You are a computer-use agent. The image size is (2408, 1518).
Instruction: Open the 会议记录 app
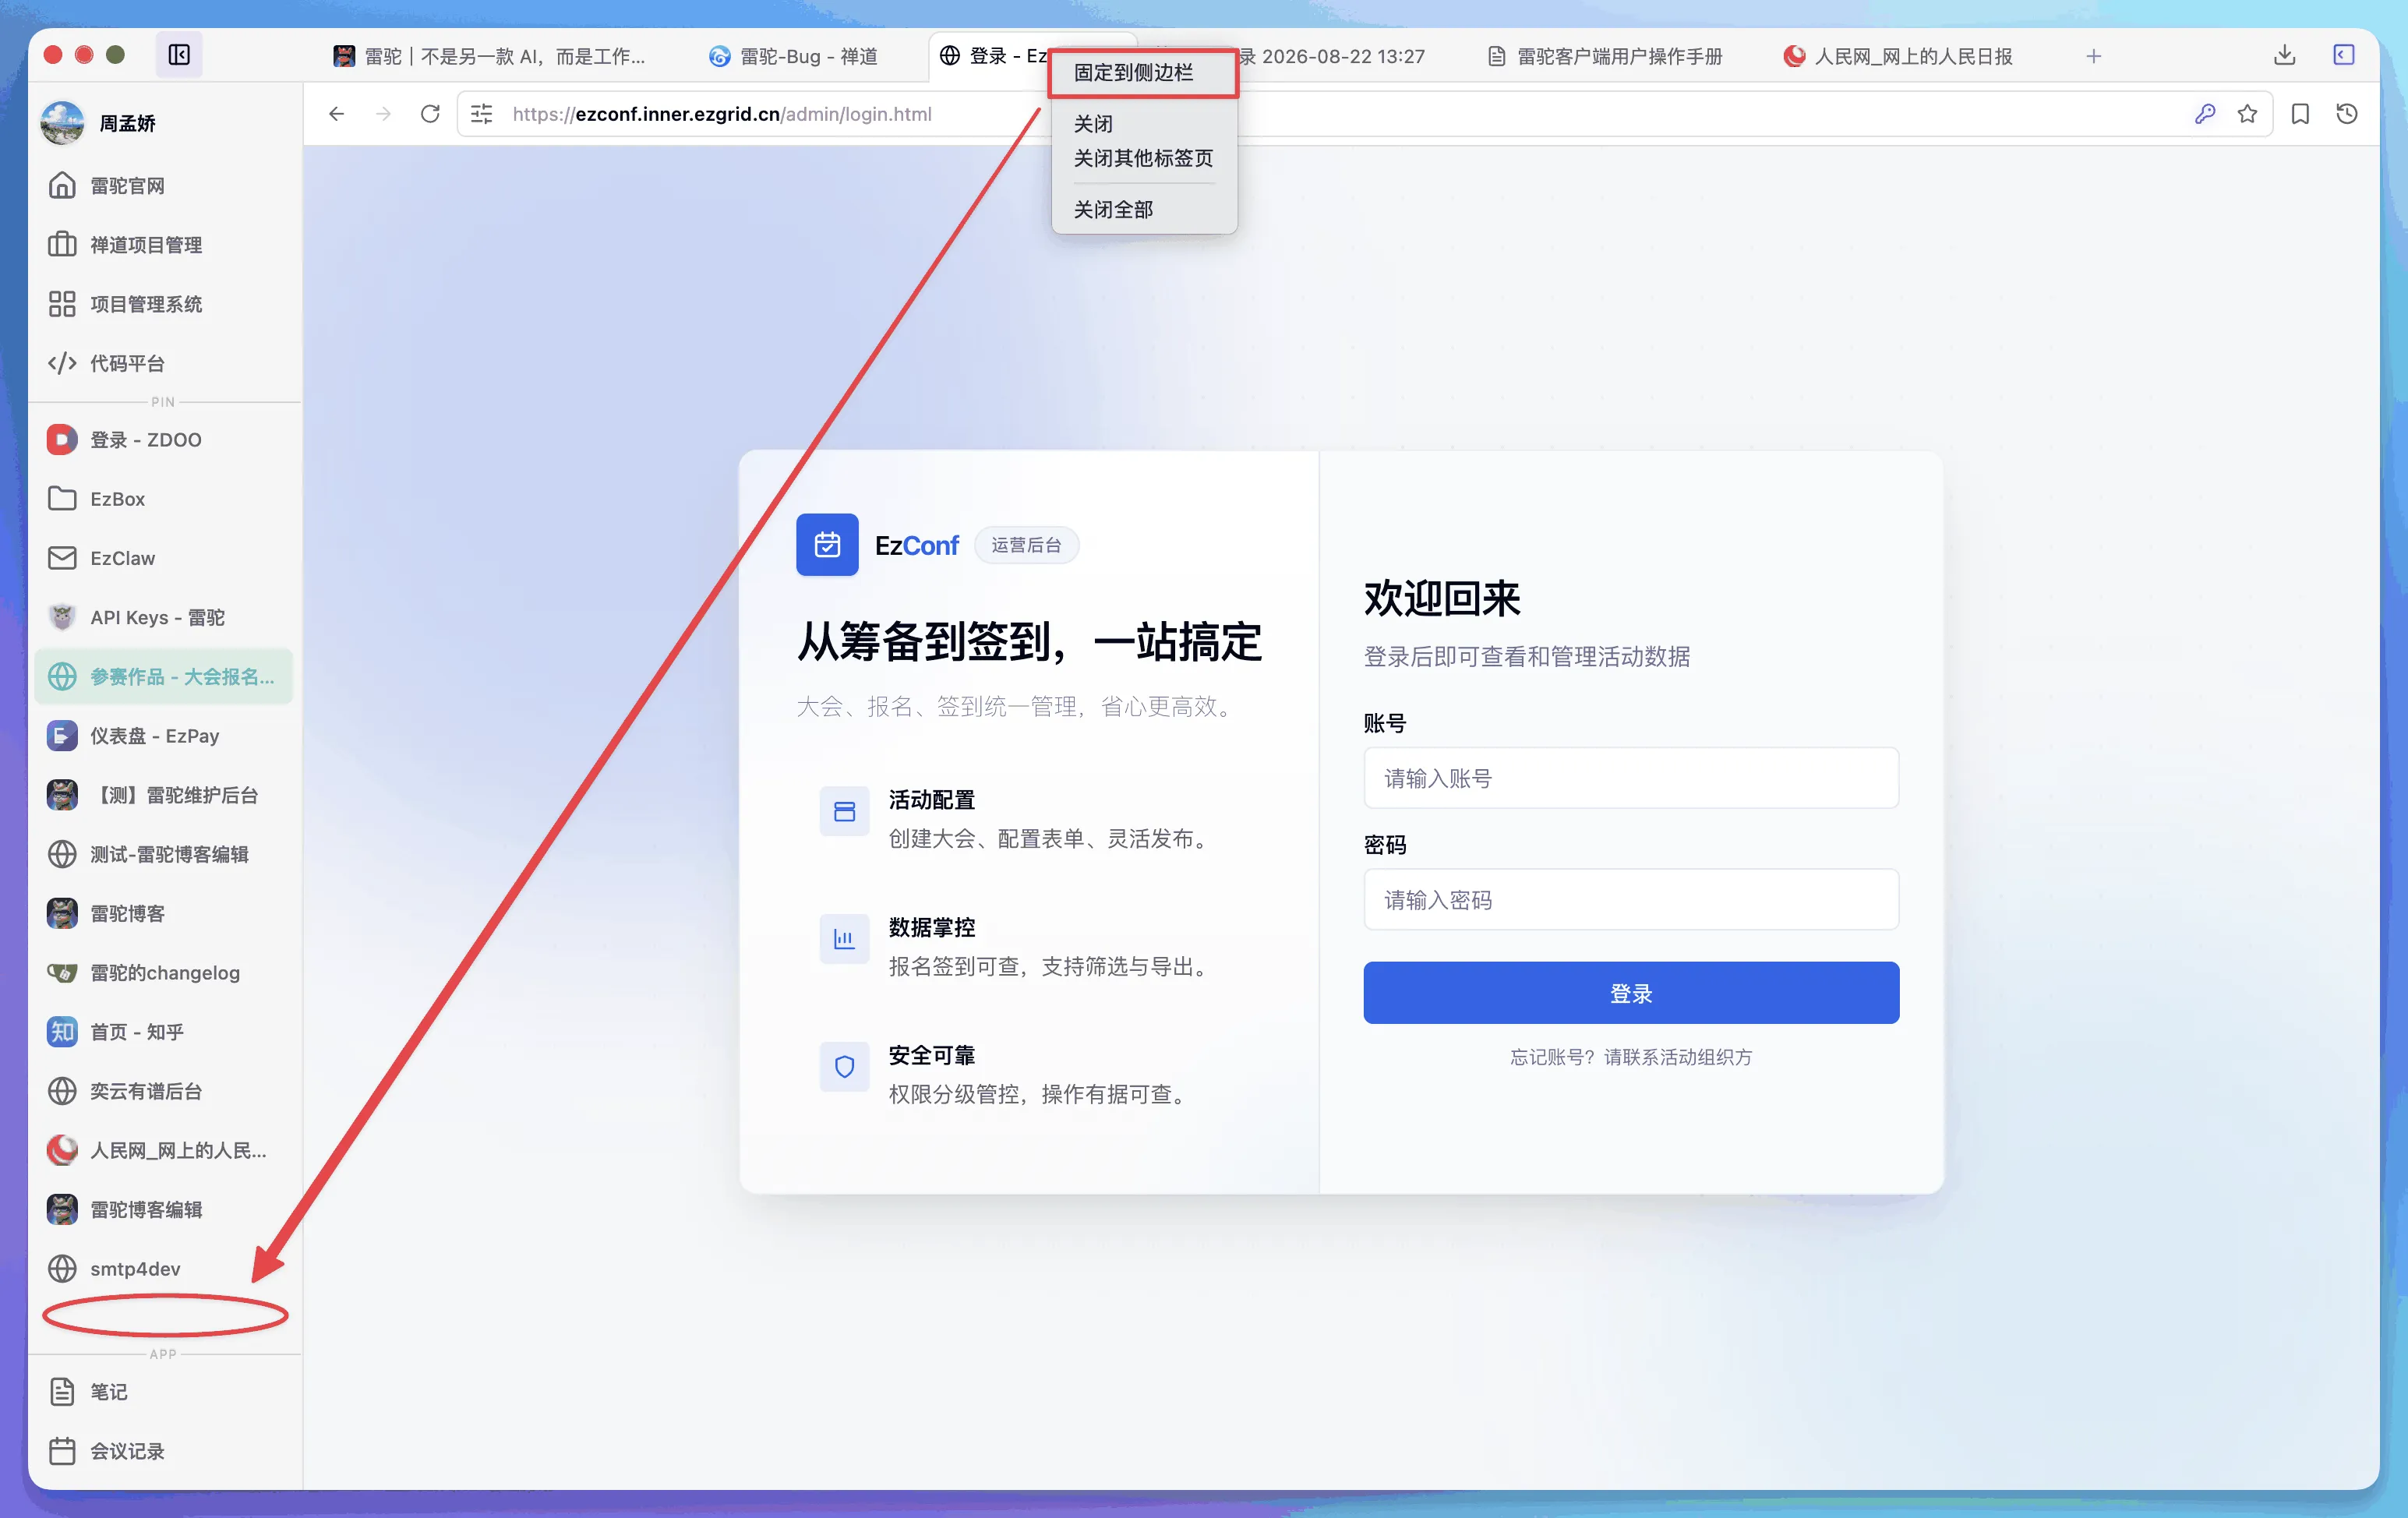point(164,1451)
